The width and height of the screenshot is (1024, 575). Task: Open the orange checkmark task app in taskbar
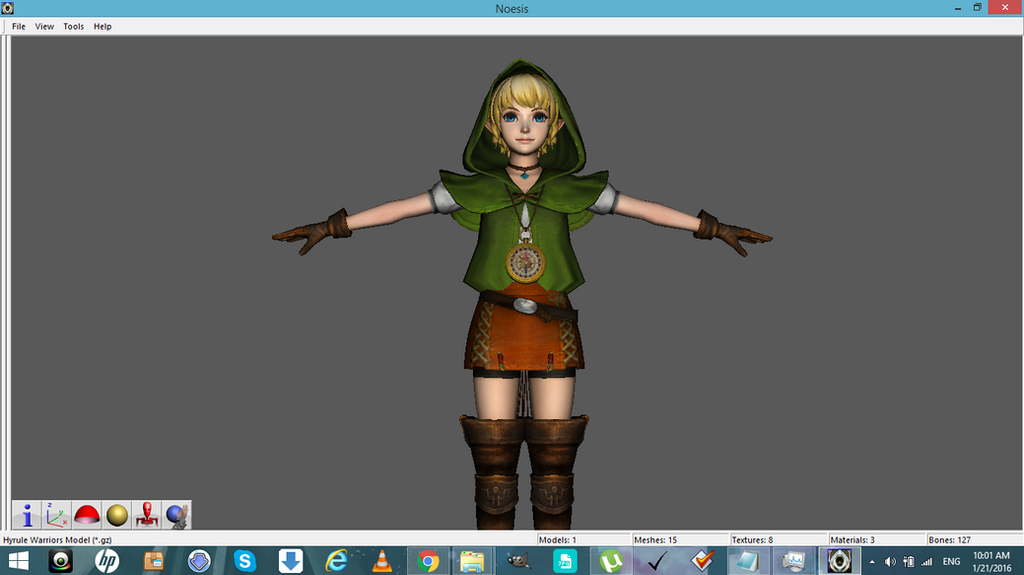pyautogui.click(x=702, y=561)
